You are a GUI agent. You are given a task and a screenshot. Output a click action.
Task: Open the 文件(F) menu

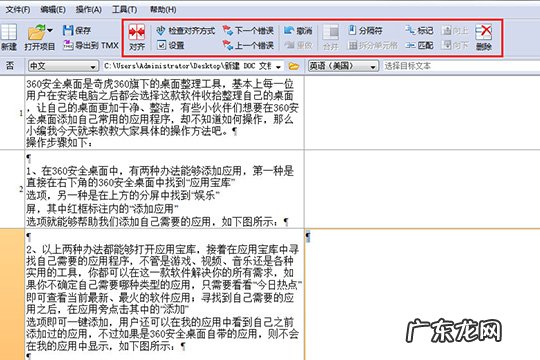tap(18, 9)
